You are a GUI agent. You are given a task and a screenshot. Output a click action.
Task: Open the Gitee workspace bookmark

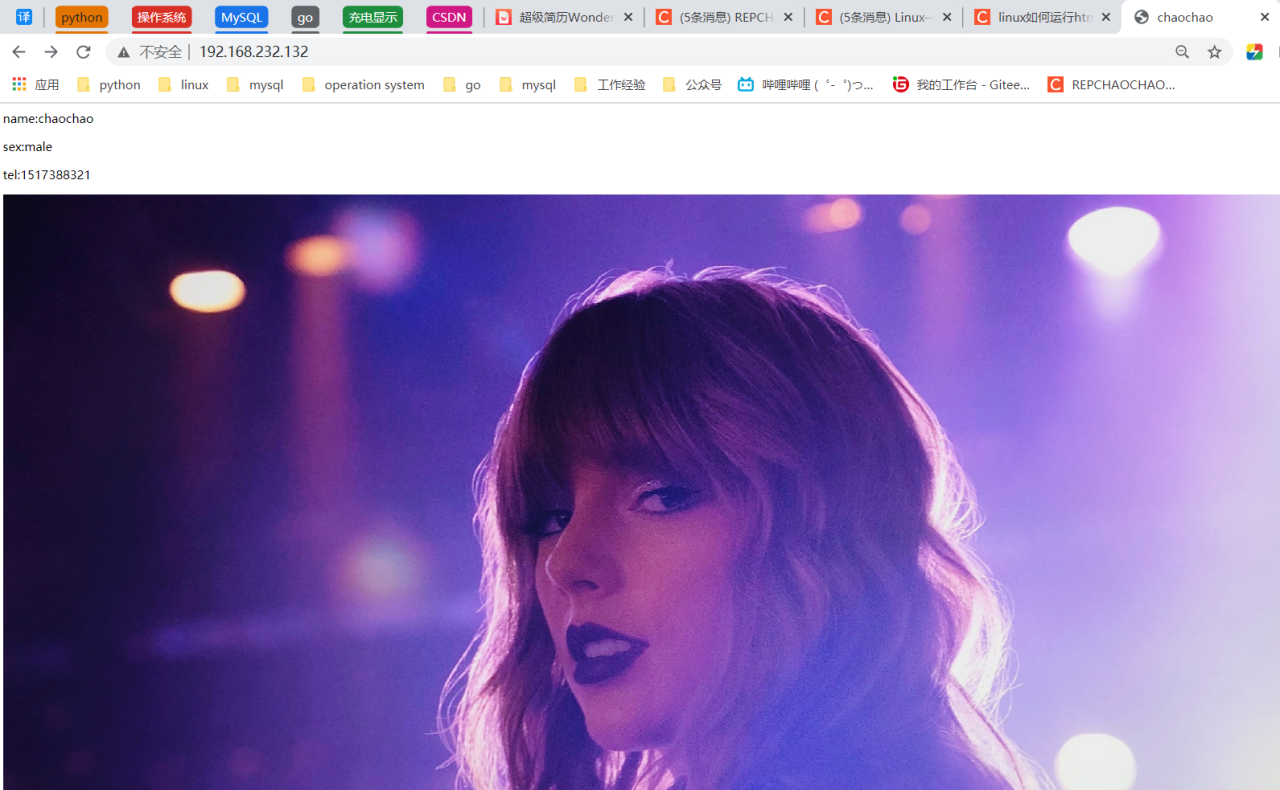tap(961, 85)
